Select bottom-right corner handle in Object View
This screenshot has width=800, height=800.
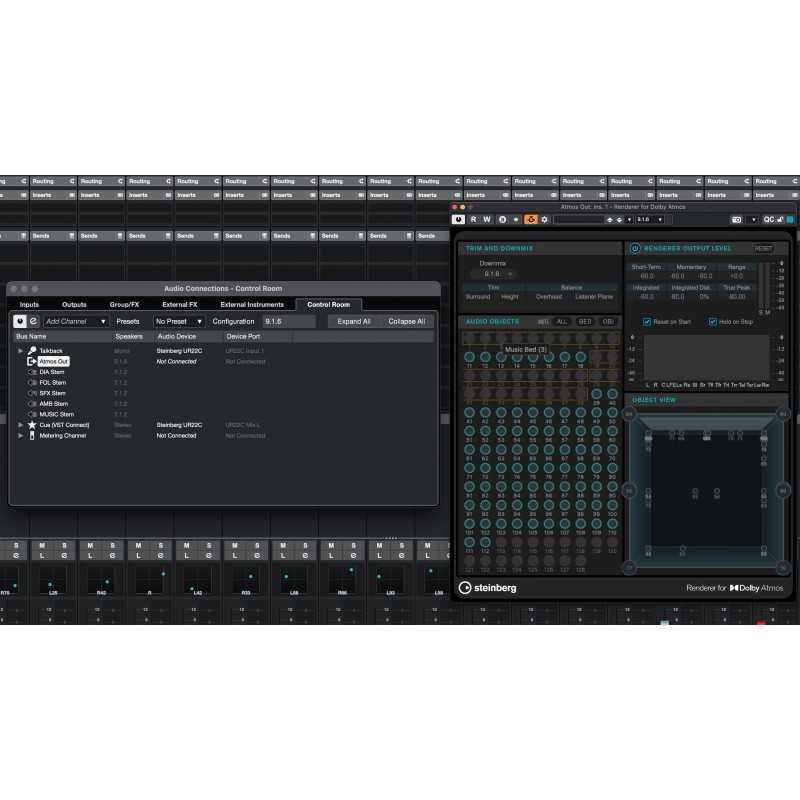pyautogui.click(x=783, y=567)
